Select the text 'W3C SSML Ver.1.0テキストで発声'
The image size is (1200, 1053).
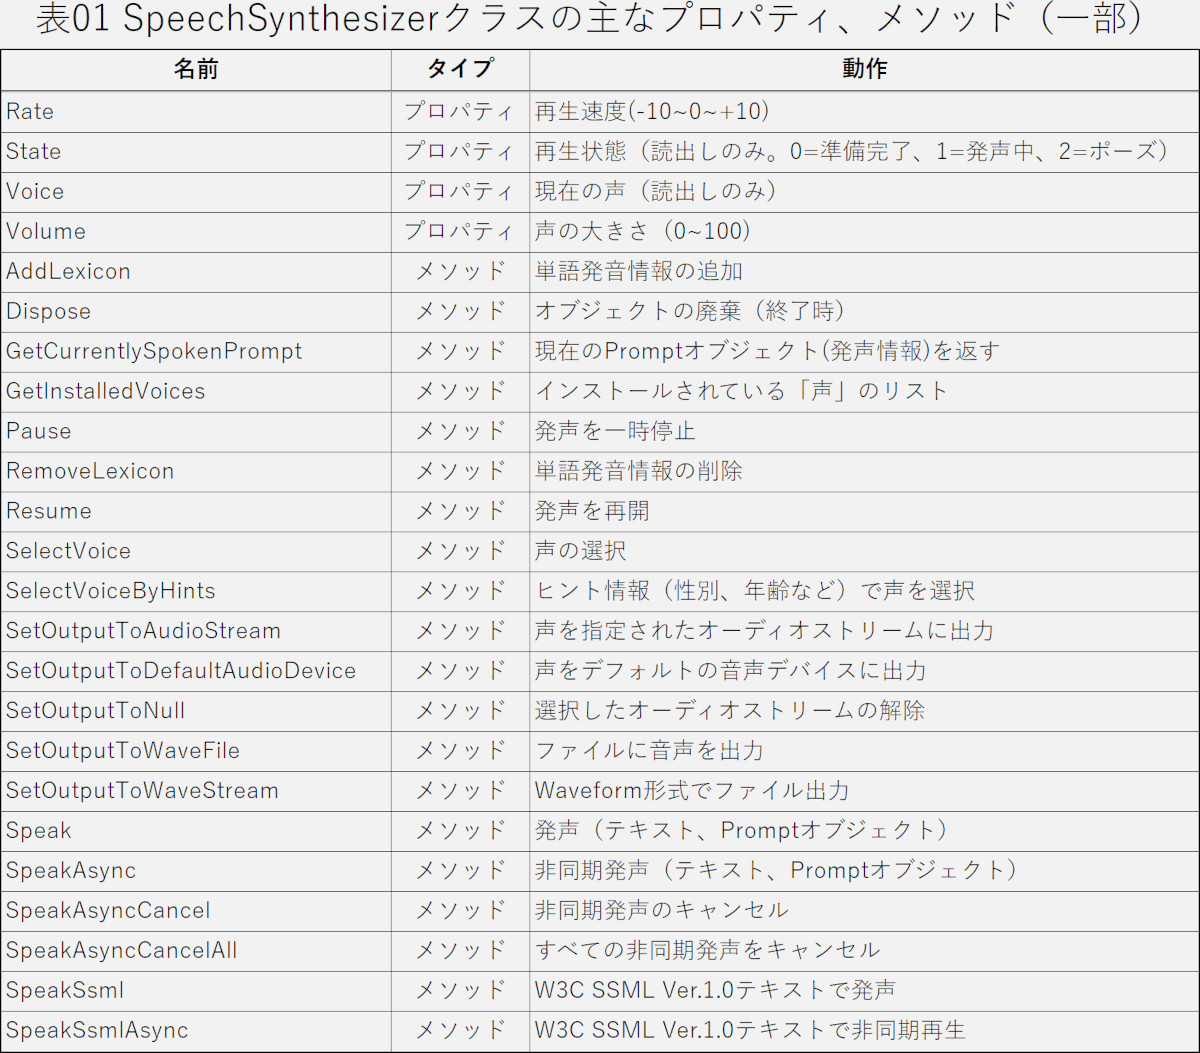tap(715, 991)
